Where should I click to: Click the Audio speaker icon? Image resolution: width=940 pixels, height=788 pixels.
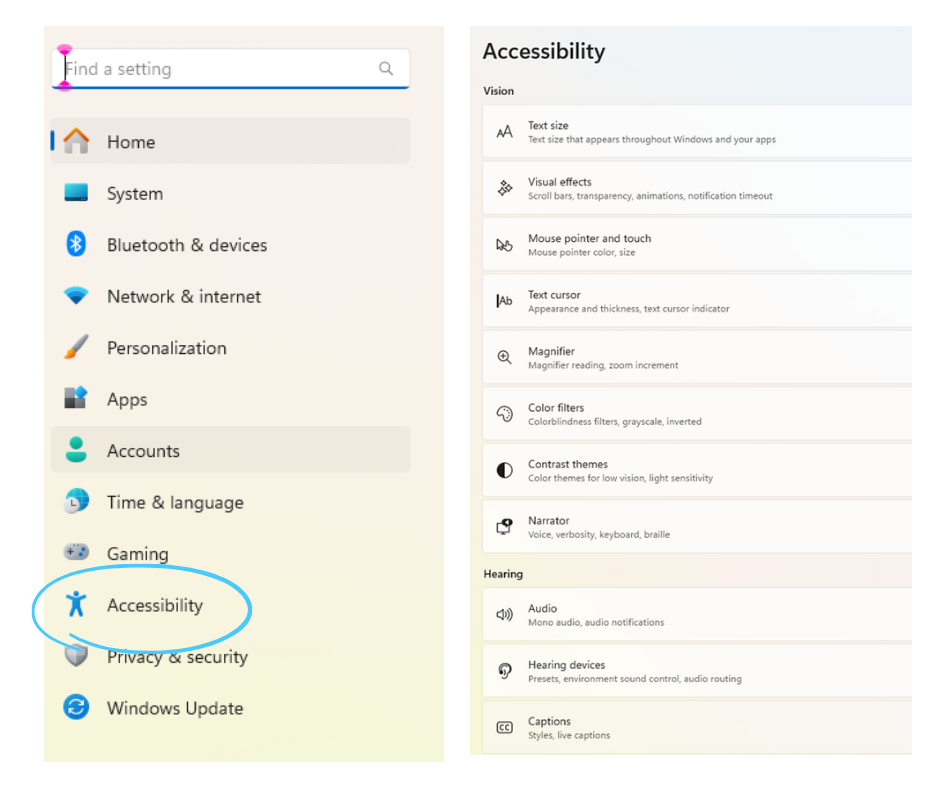point(505,615)
